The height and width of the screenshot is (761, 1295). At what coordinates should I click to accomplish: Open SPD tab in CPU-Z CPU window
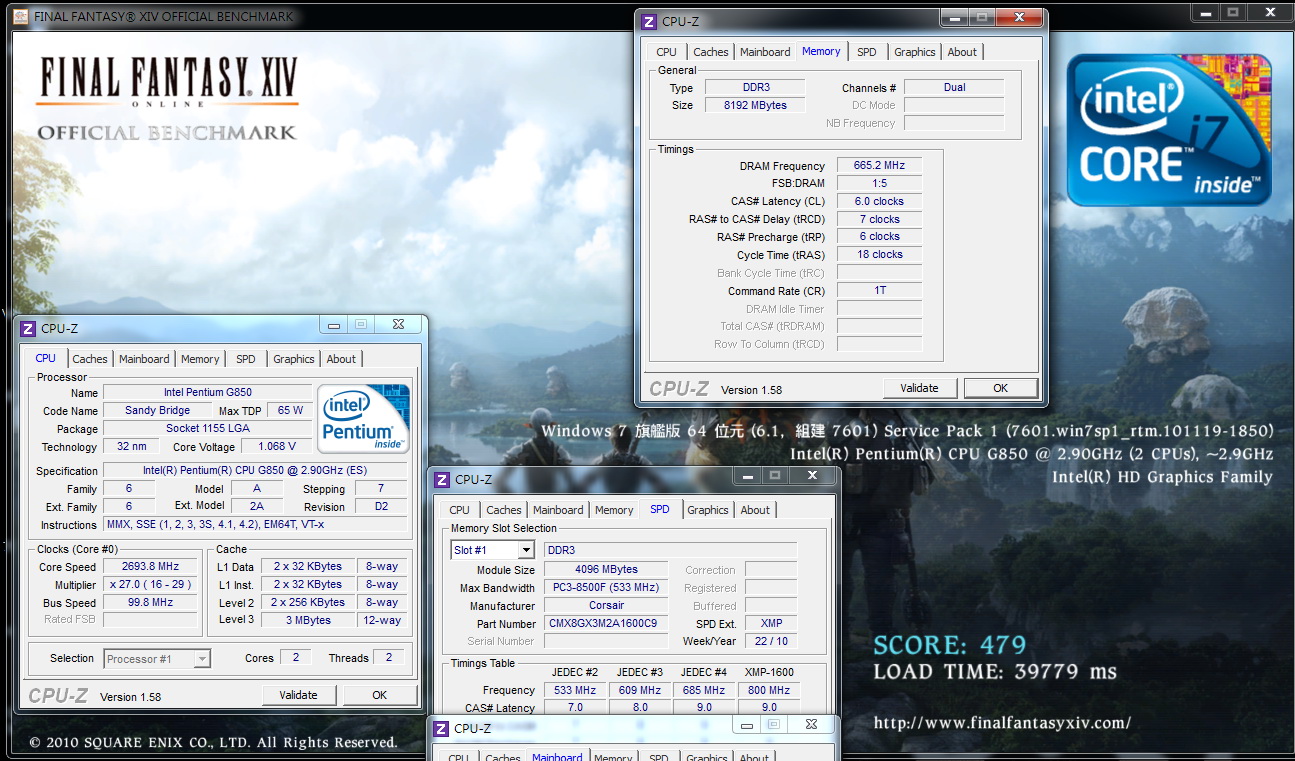(246, 359)
